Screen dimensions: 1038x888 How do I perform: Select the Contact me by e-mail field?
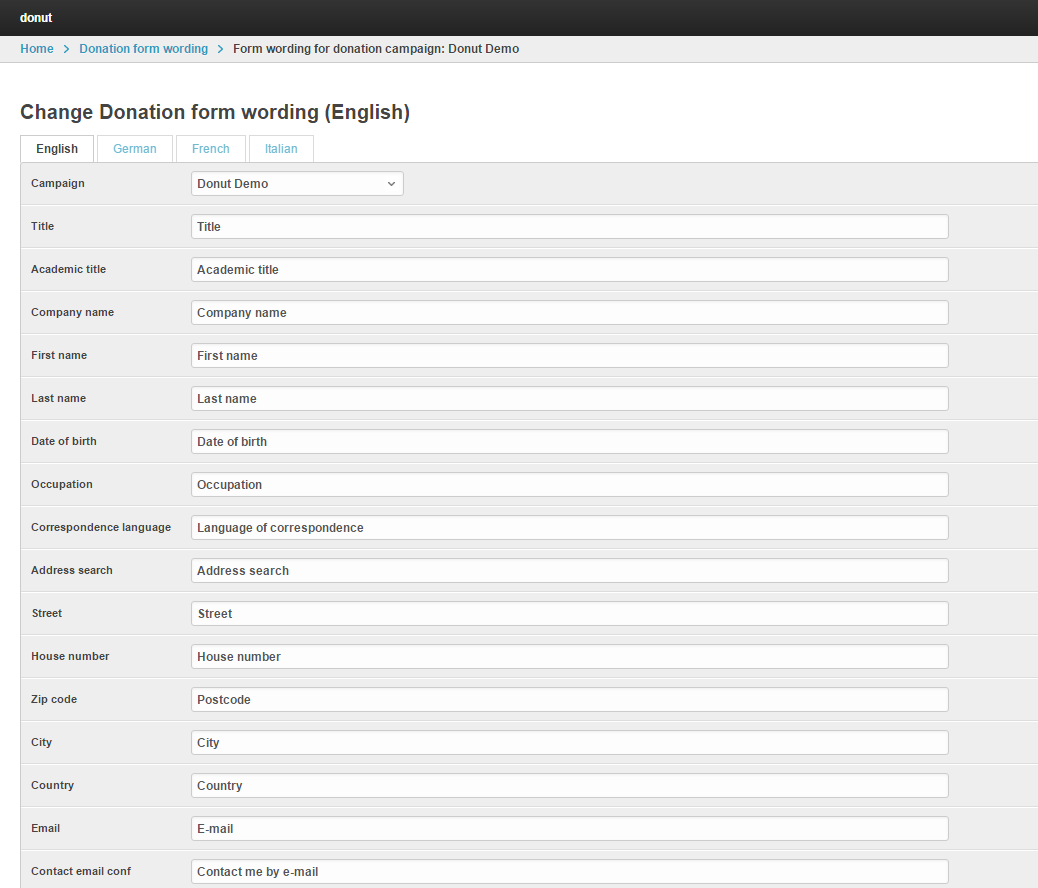(x=569, y=871)
